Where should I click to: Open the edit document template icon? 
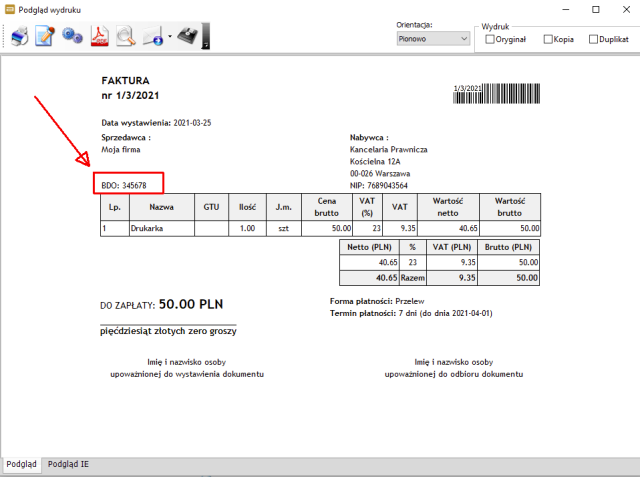(45, 36)
